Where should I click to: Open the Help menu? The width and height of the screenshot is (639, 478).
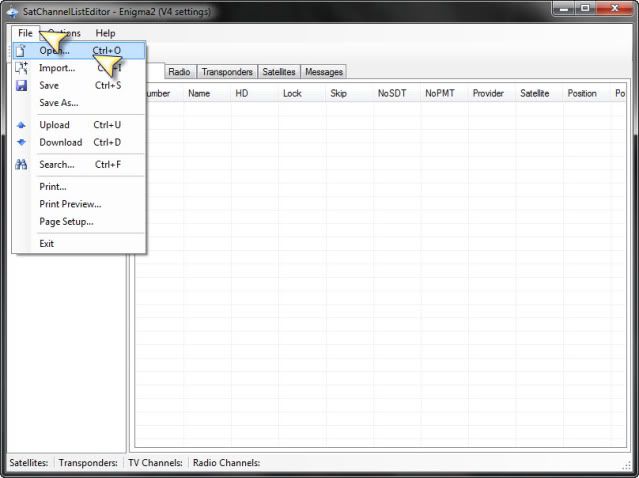(105, 33)
